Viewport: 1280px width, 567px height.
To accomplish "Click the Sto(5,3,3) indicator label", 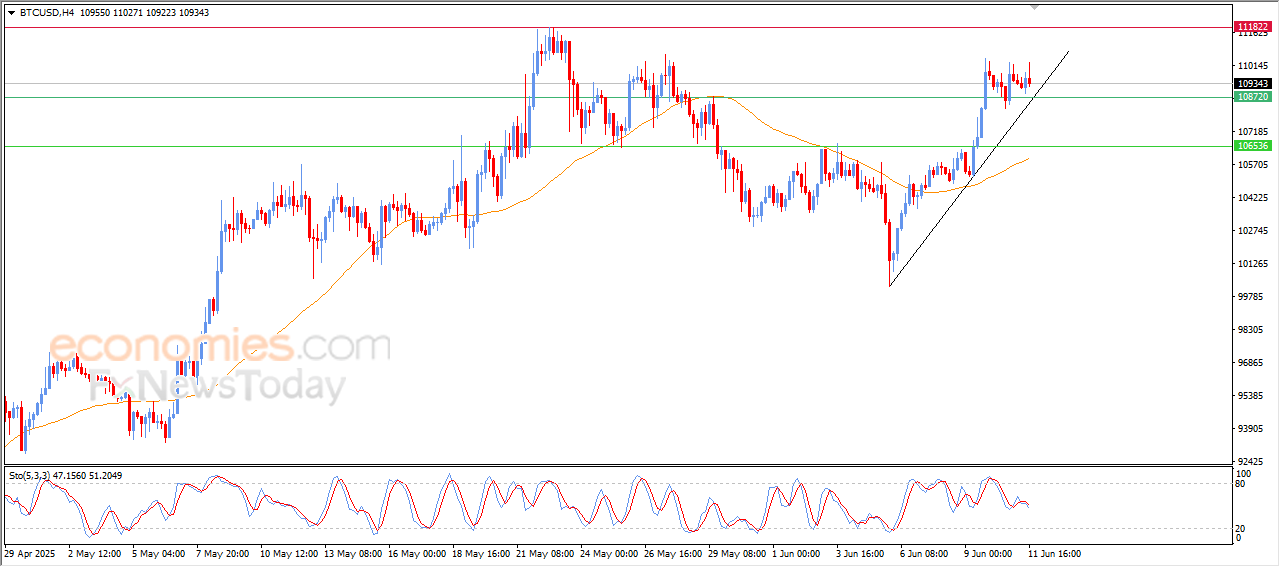I will 28,476.
